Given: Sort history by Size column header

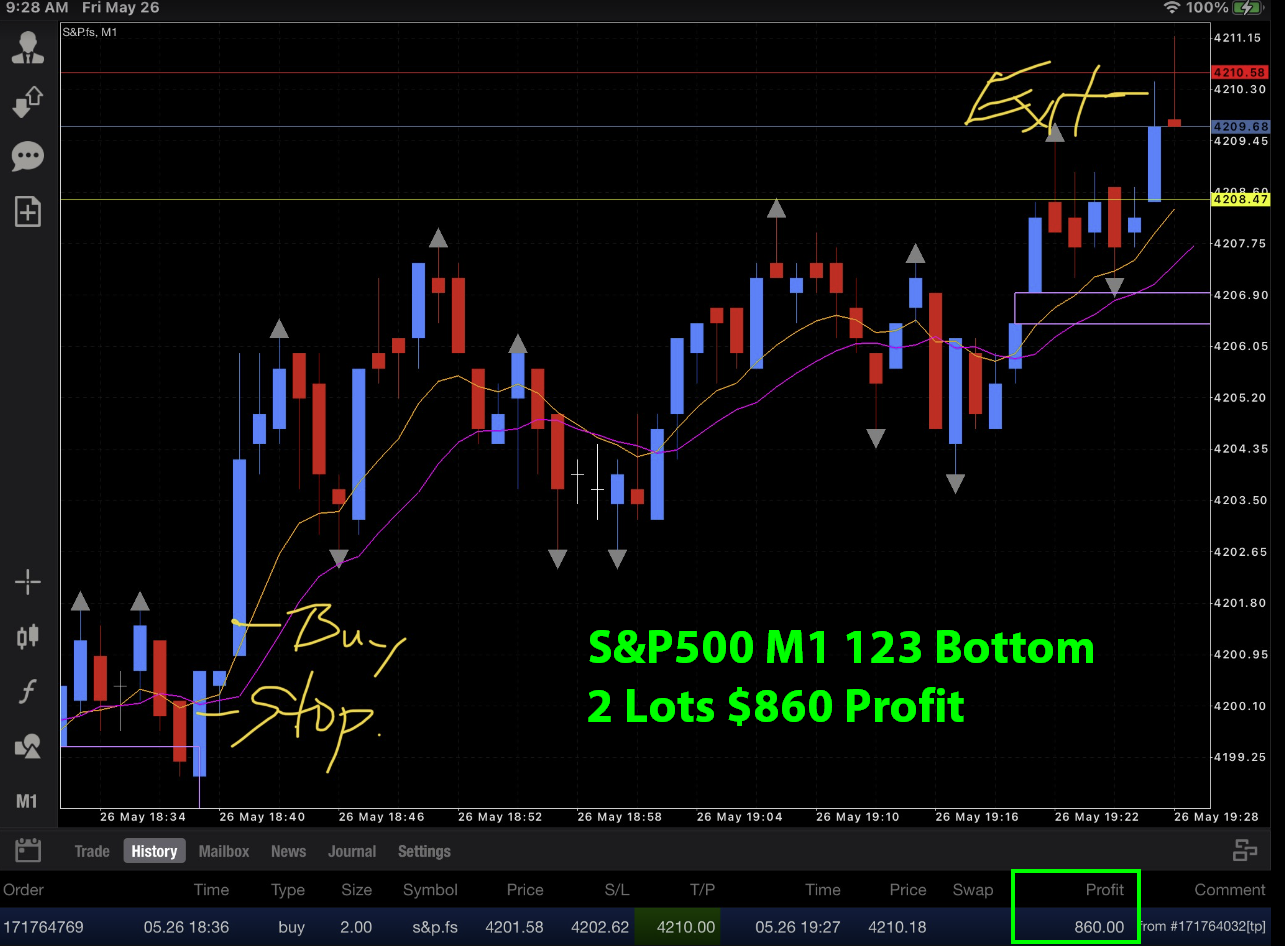Looking at the screenshot, I should click(x=356, y=889).
